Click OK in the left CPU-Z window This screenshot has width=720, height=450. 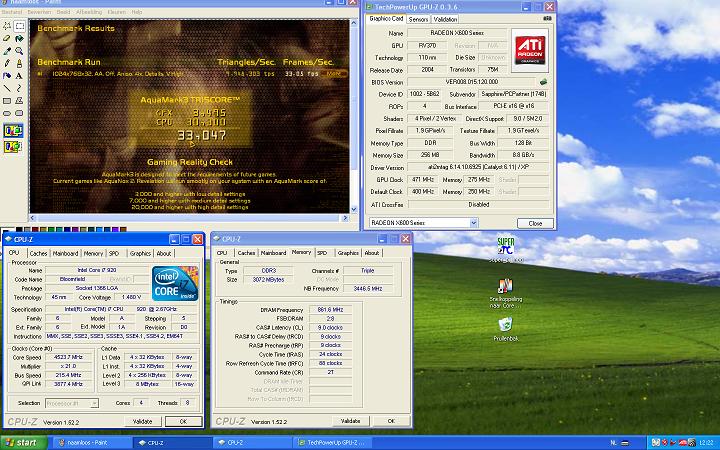(x=183, y=422)
